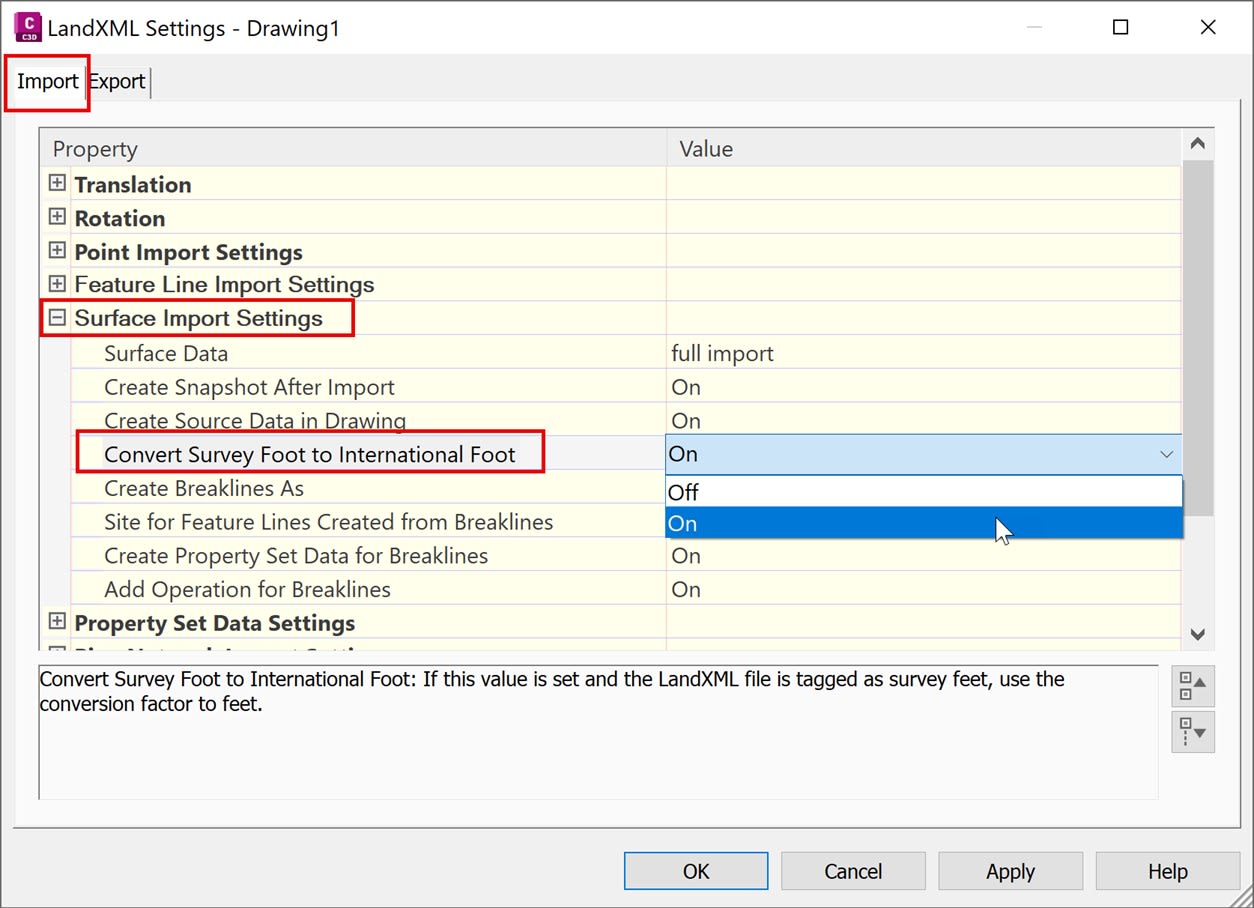Expand the Translation category
The height and width of the screenshot is (908, 1254).
[57, 184]
